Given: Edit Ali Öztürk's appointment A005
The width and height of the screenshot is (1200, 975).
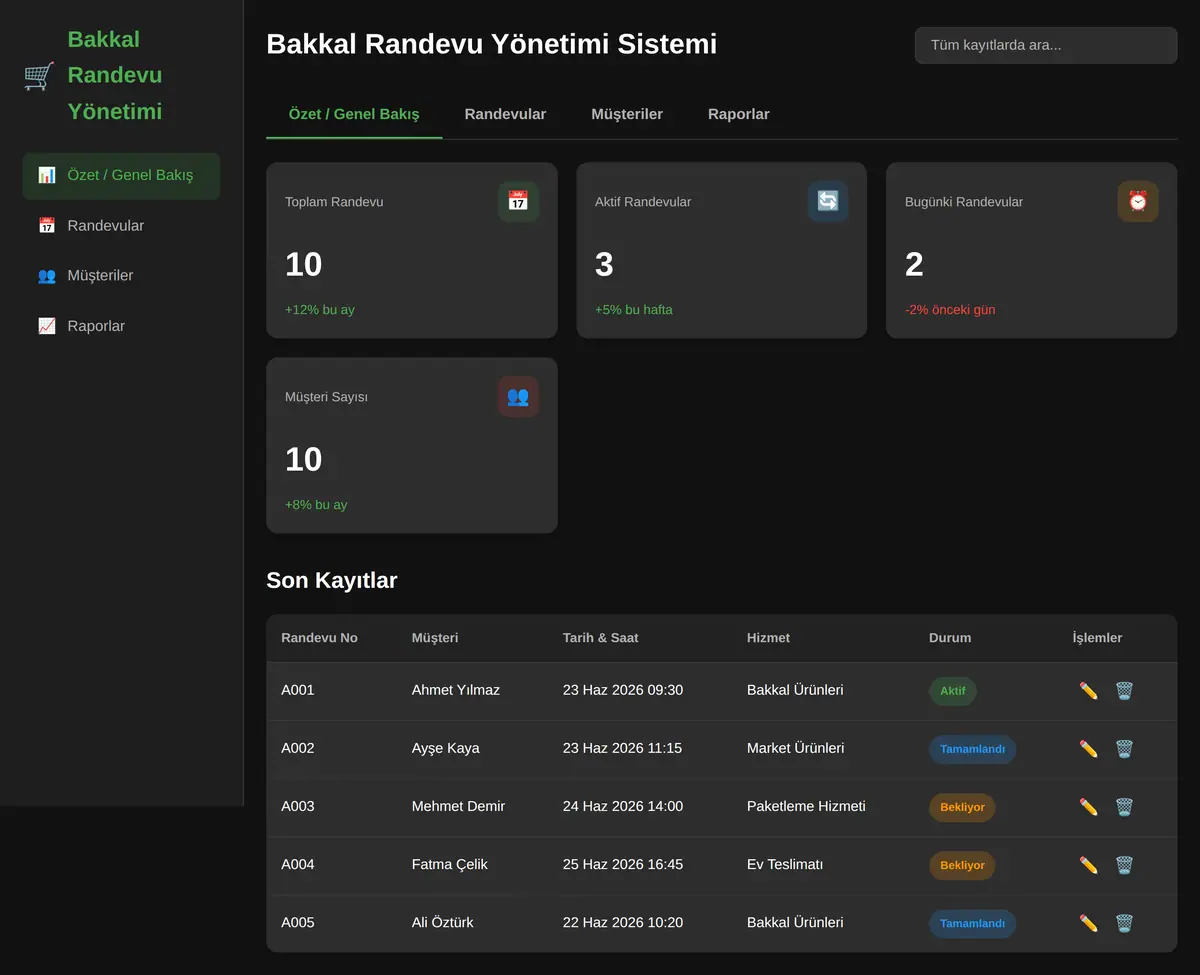Looking at the screenshot, I should coord(1089,923).
